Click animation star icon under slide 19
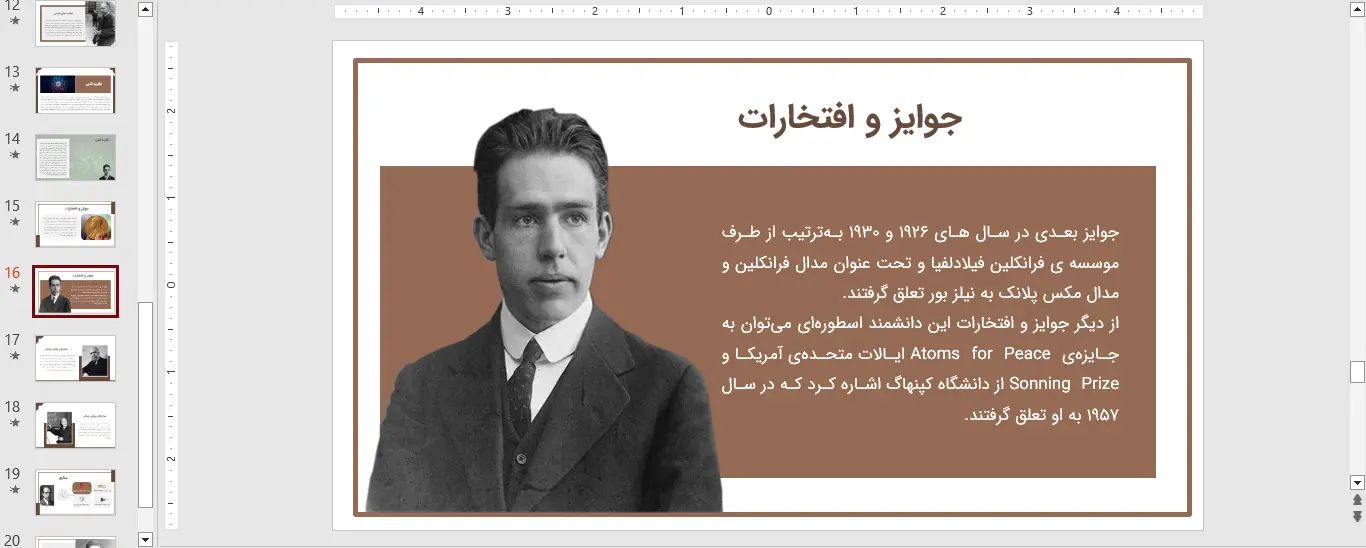The height and width of the screenshot is (548, 1366). tap(14, 490)
